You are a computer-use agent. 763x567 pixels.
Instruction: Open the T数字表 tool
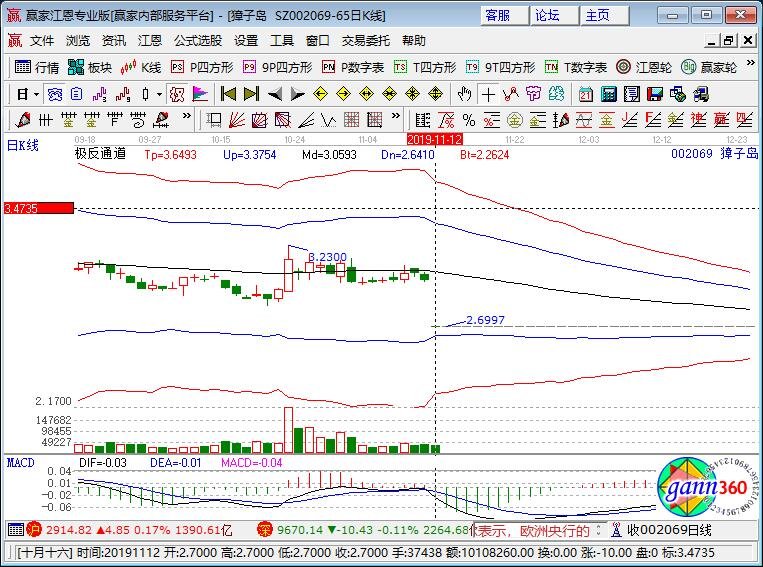coord(576,67)
